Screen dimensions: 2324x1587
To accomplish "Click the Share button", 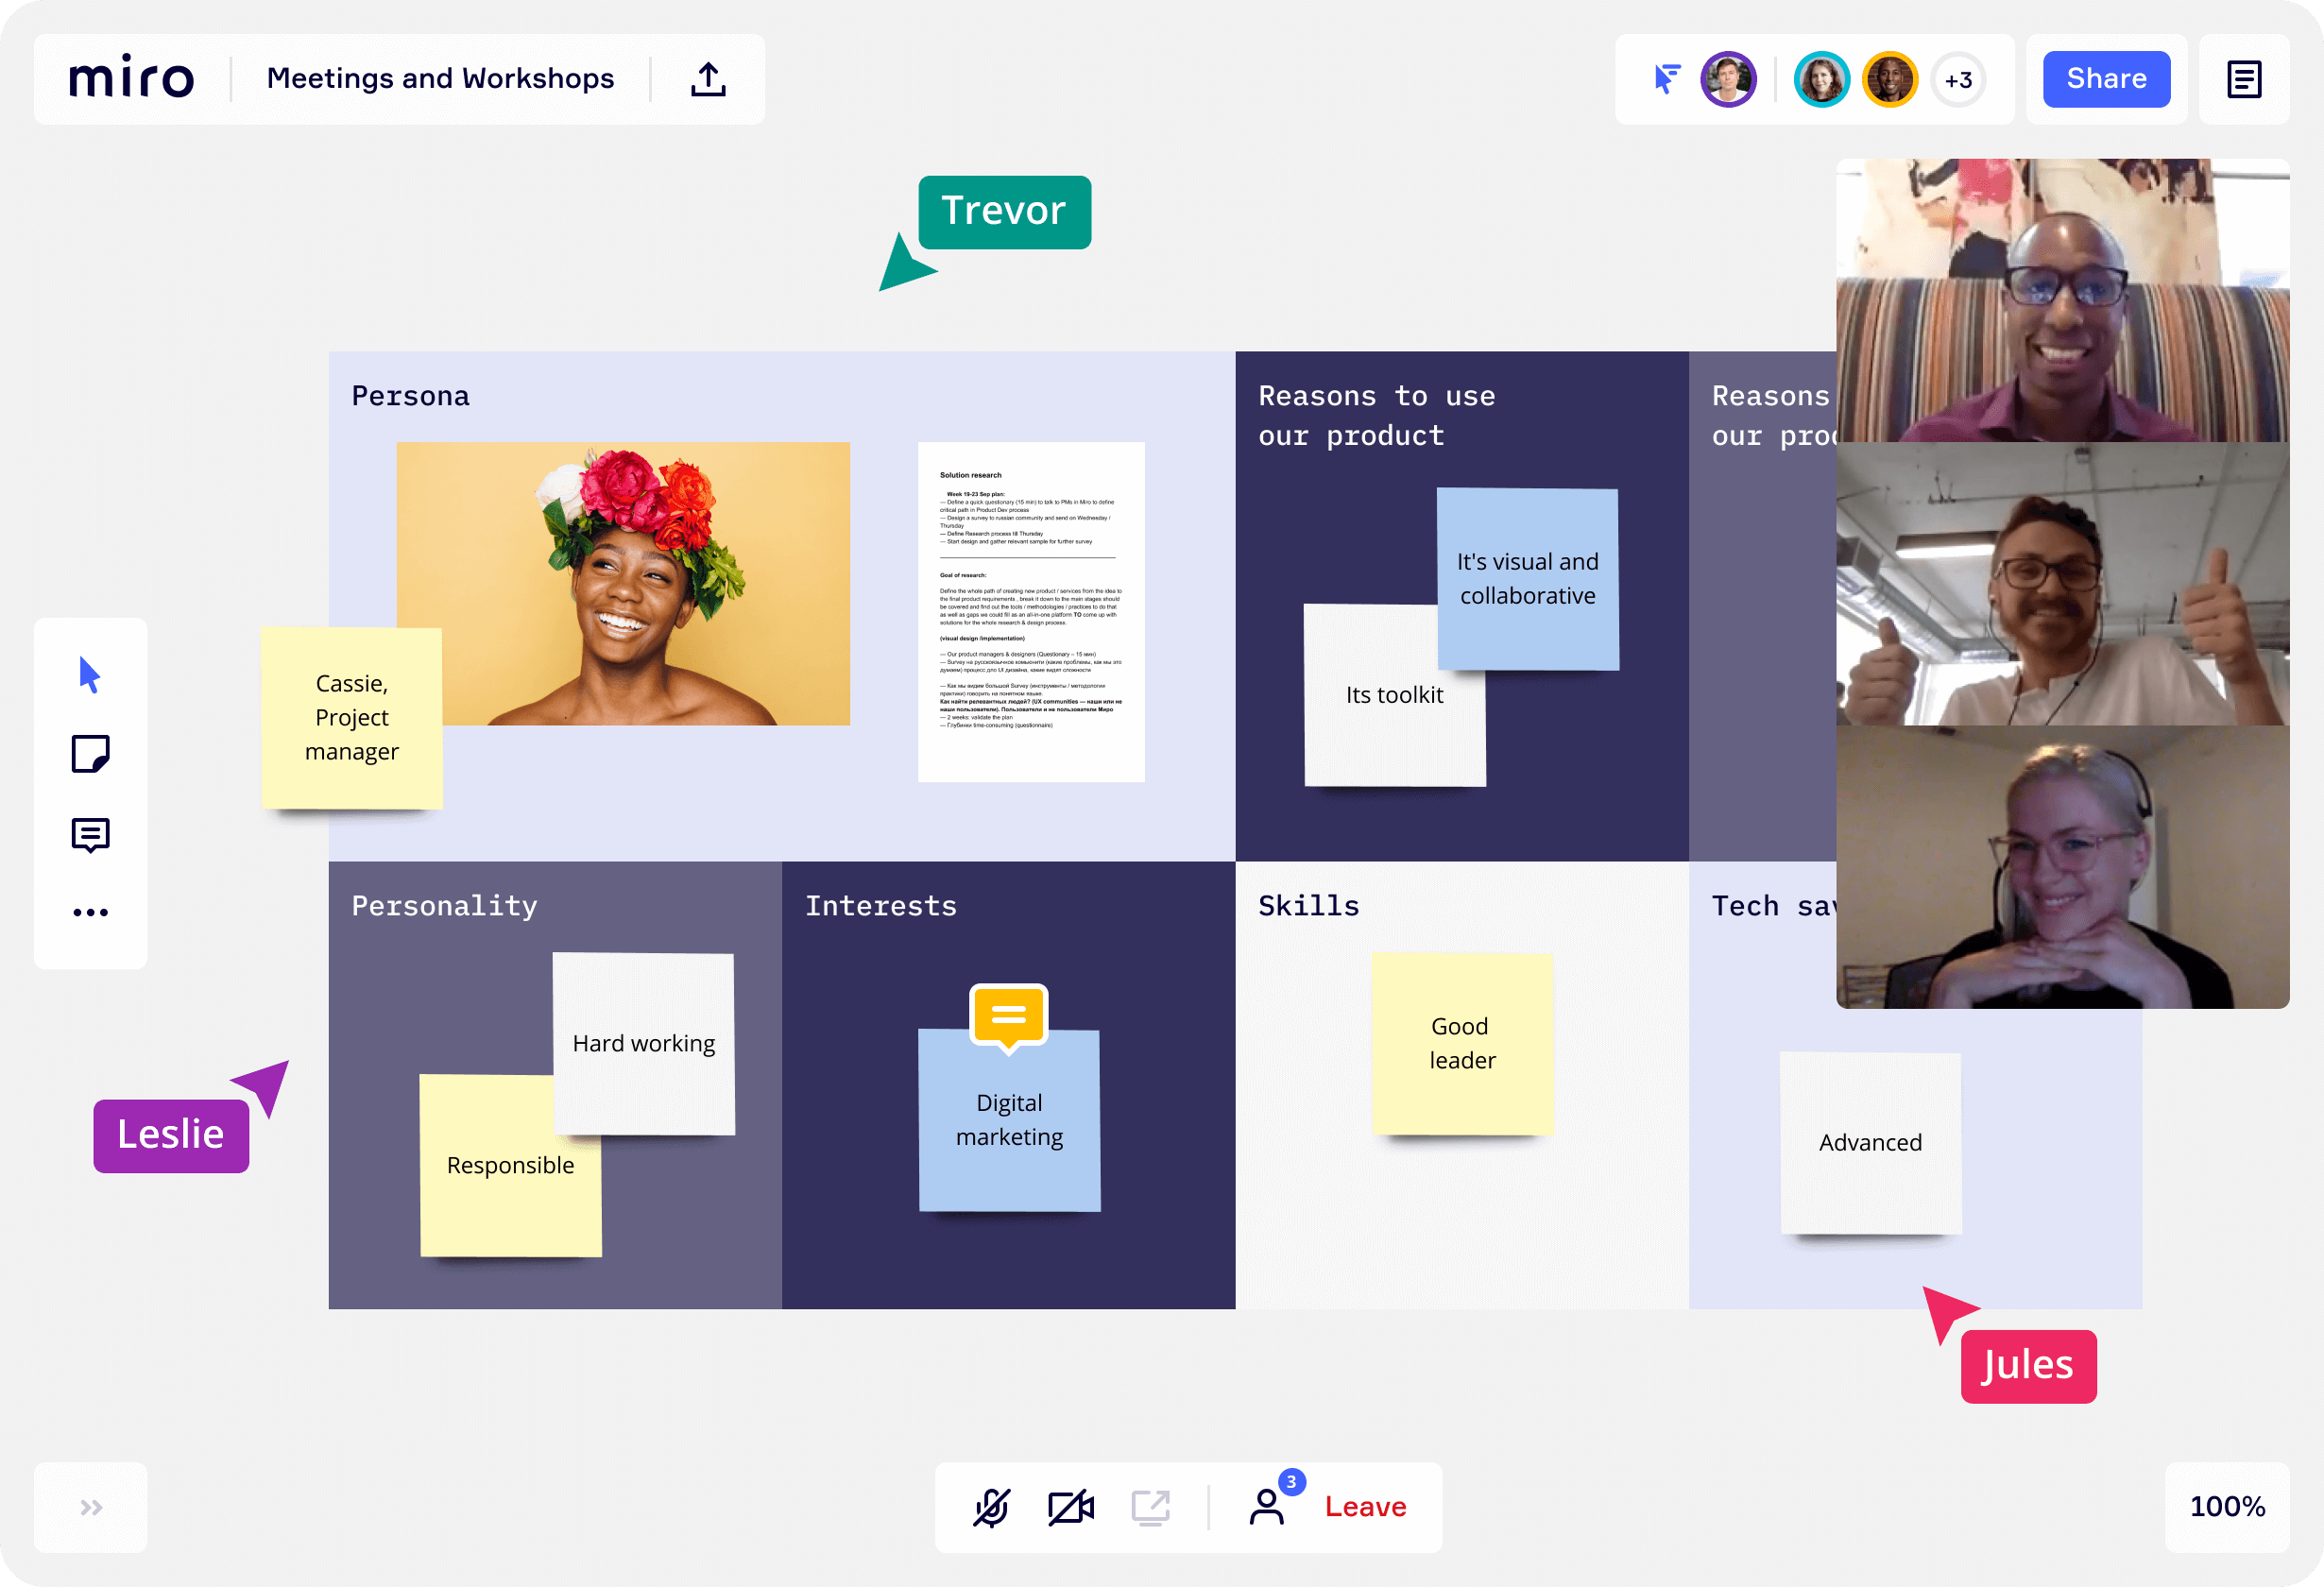I will click(x=2105, y=79).
